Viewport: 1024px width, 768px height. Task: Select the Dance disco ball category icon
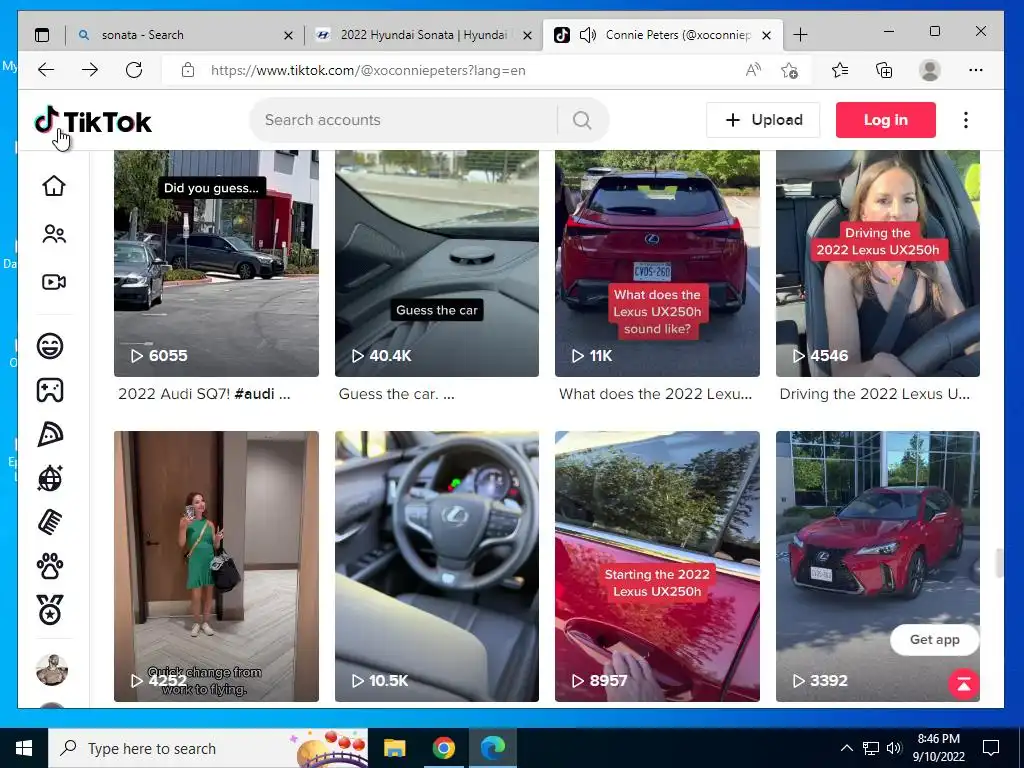(x=50, y=478)
